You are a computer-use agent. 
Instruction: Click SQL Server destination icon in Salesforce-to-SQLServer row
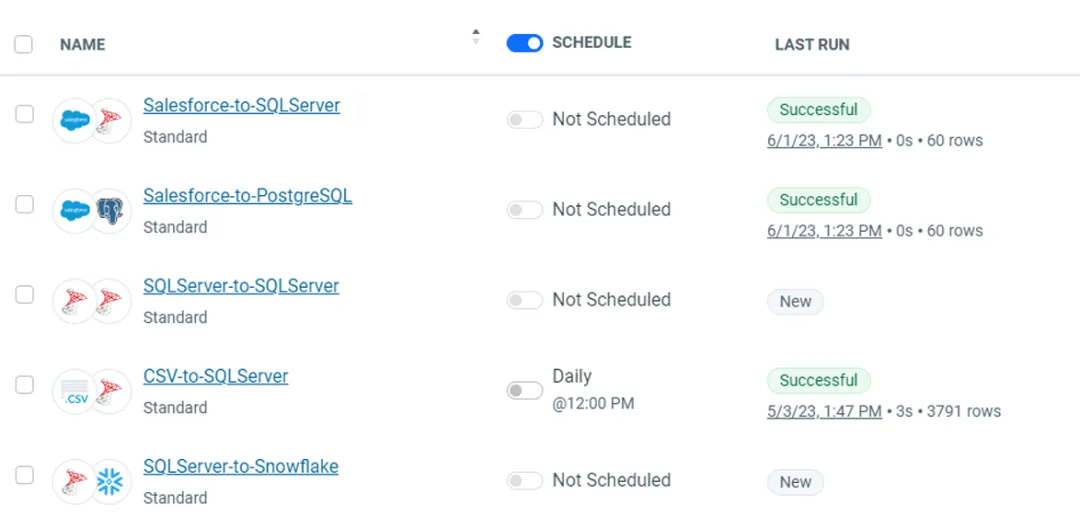click(110, 121)
